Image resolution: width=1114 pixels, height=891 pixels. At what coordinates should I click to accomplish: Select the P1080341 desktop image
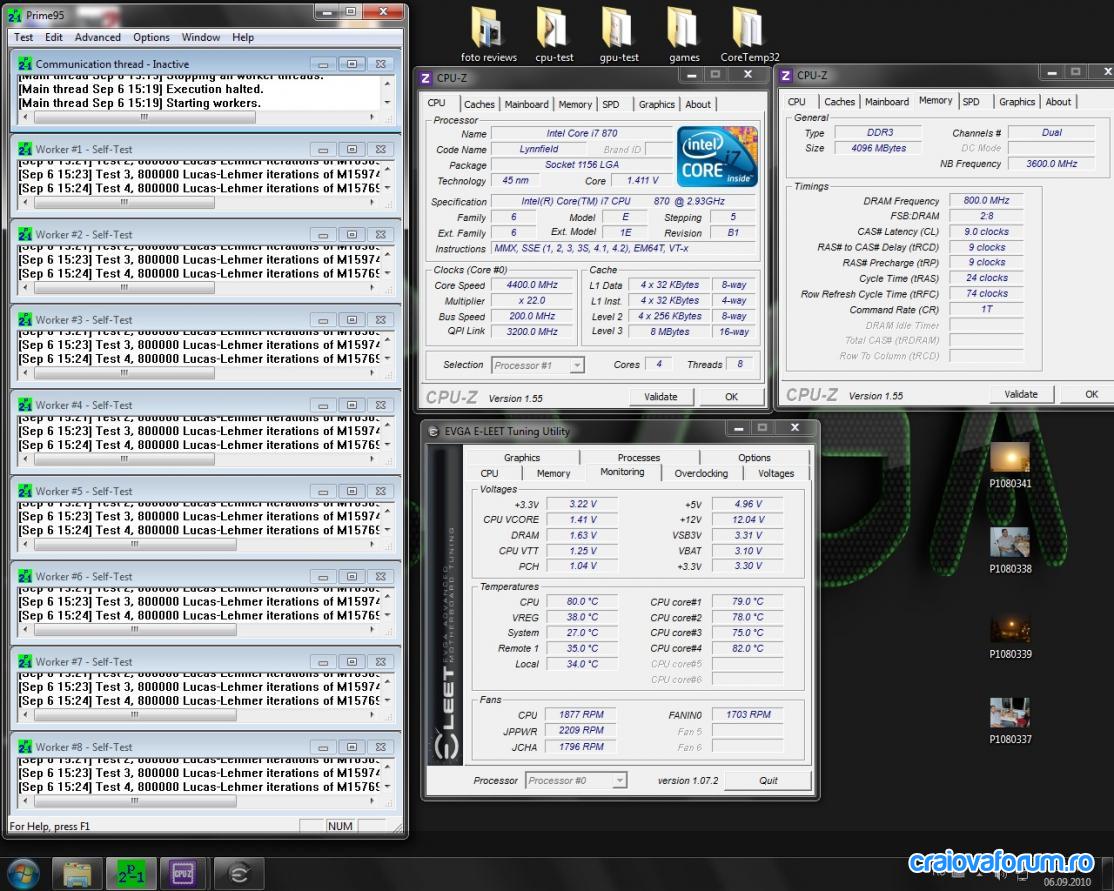coord(1010,466)
